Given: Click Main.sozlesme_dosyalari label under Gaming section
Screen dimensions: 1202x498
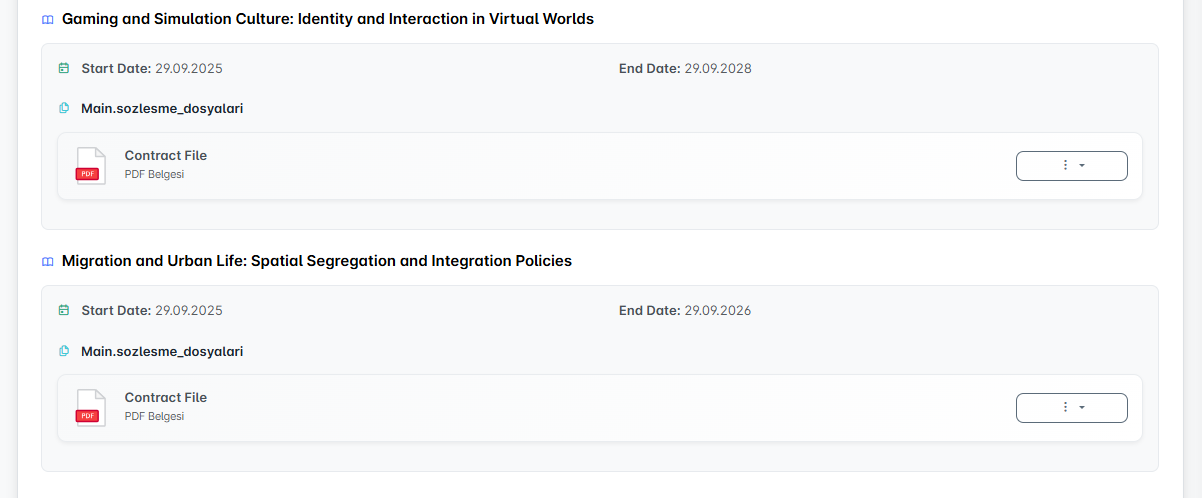Looking at the screenshot, I should (x=162, y=108).
